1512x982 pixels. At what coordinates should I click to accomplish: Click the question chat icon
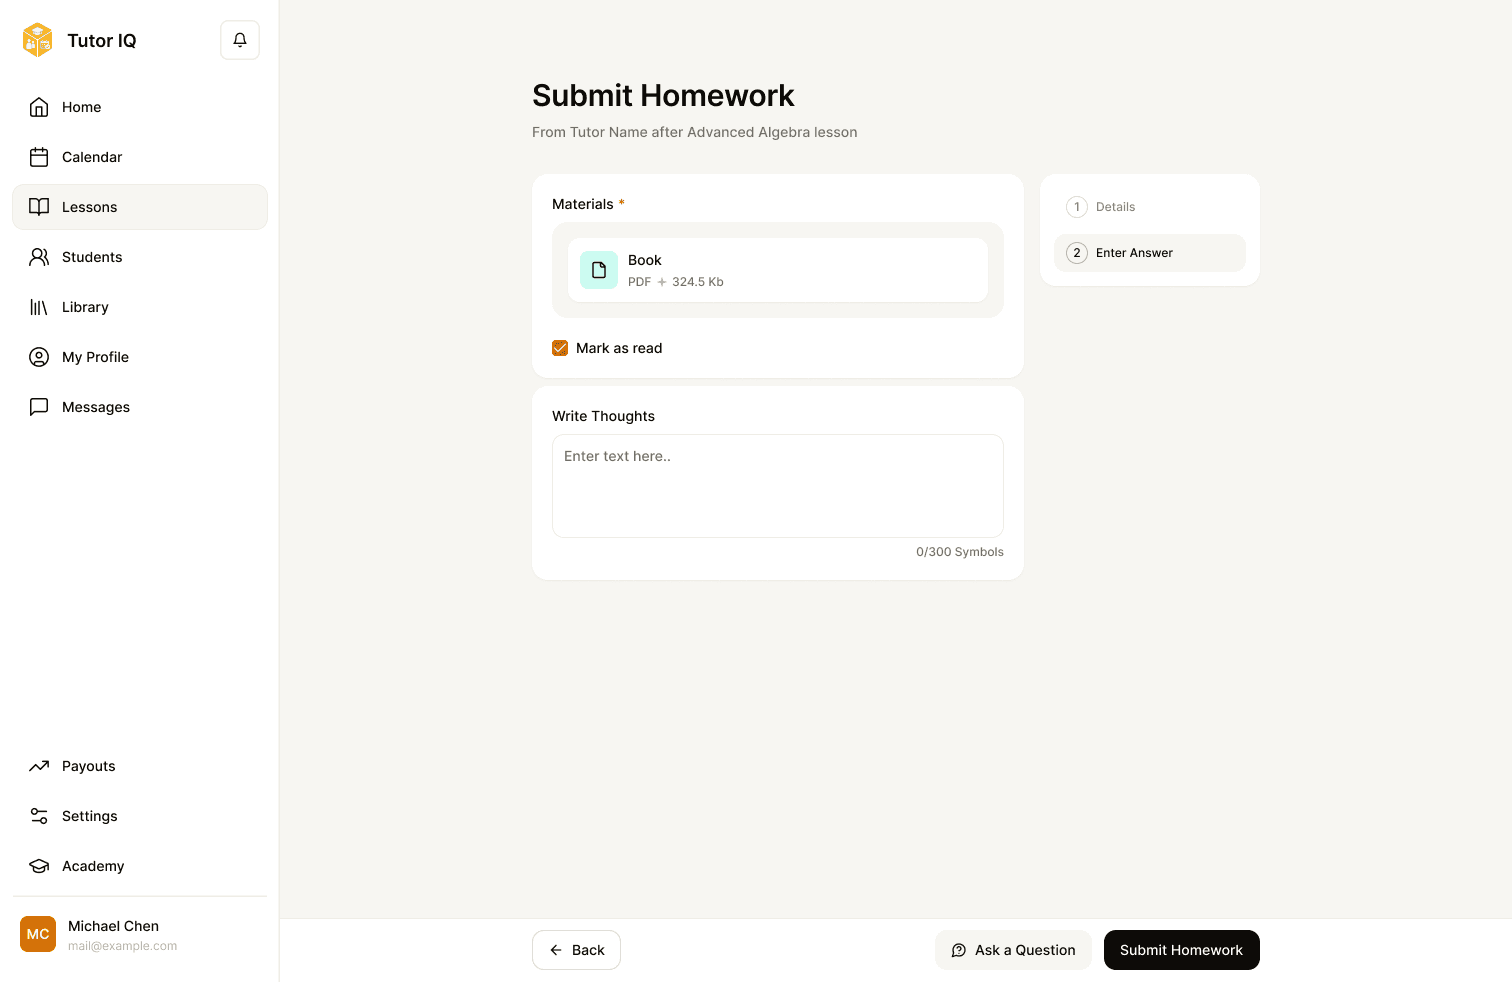pos(959,950)
